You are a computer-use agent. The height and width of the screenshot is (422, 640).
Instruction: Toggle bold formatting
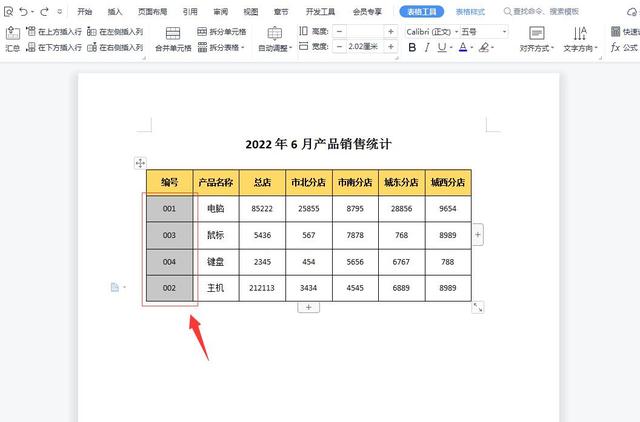point(412,48)
